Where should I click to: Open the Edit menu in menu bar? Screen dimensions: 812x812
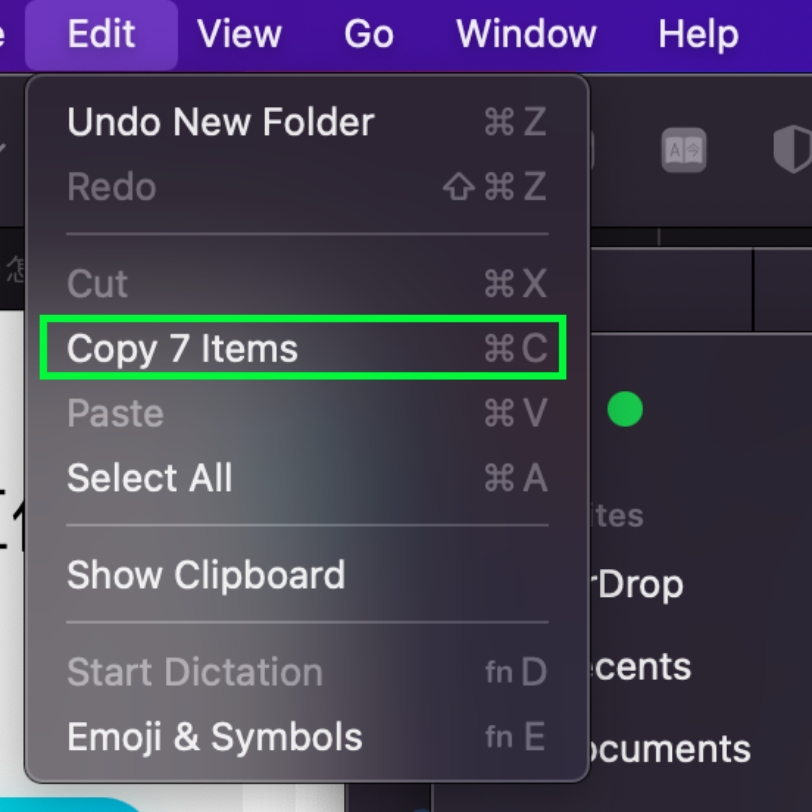tap(102, 34)
